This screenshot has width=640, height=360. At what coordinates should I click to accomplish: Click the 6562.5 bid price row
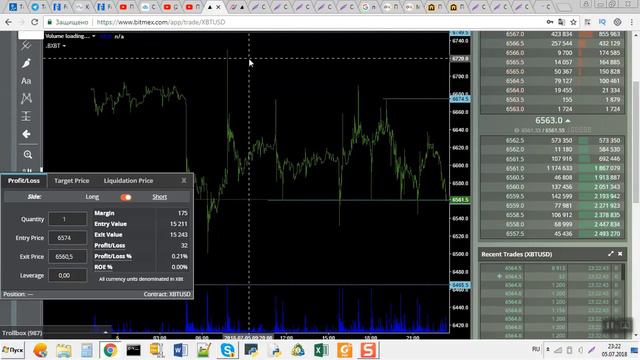click(x=552, y=140)
